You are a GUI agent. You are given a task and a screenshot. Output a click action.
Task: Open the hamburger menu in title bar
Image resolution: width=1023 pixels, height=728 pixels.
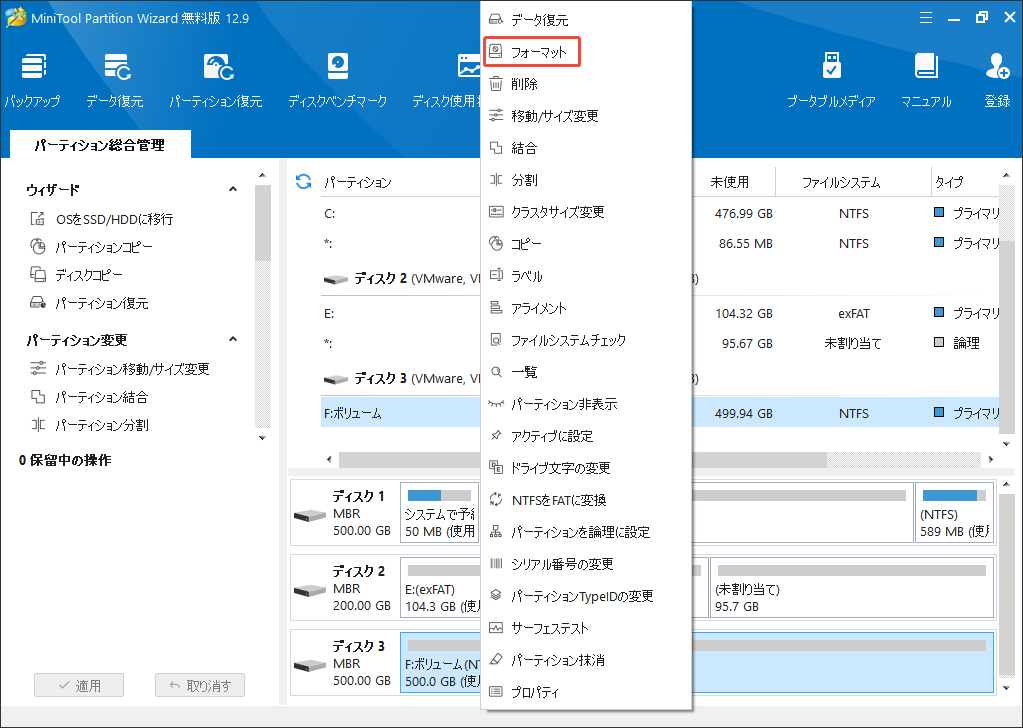click(x=926, y=18)
